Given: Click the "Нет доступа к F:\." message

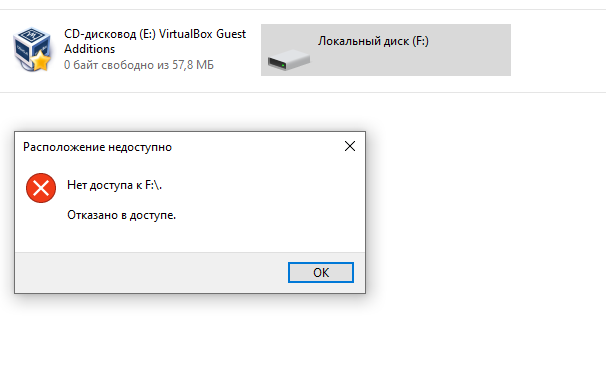Looking at the screenshot, I should click(x=114, y=185).
